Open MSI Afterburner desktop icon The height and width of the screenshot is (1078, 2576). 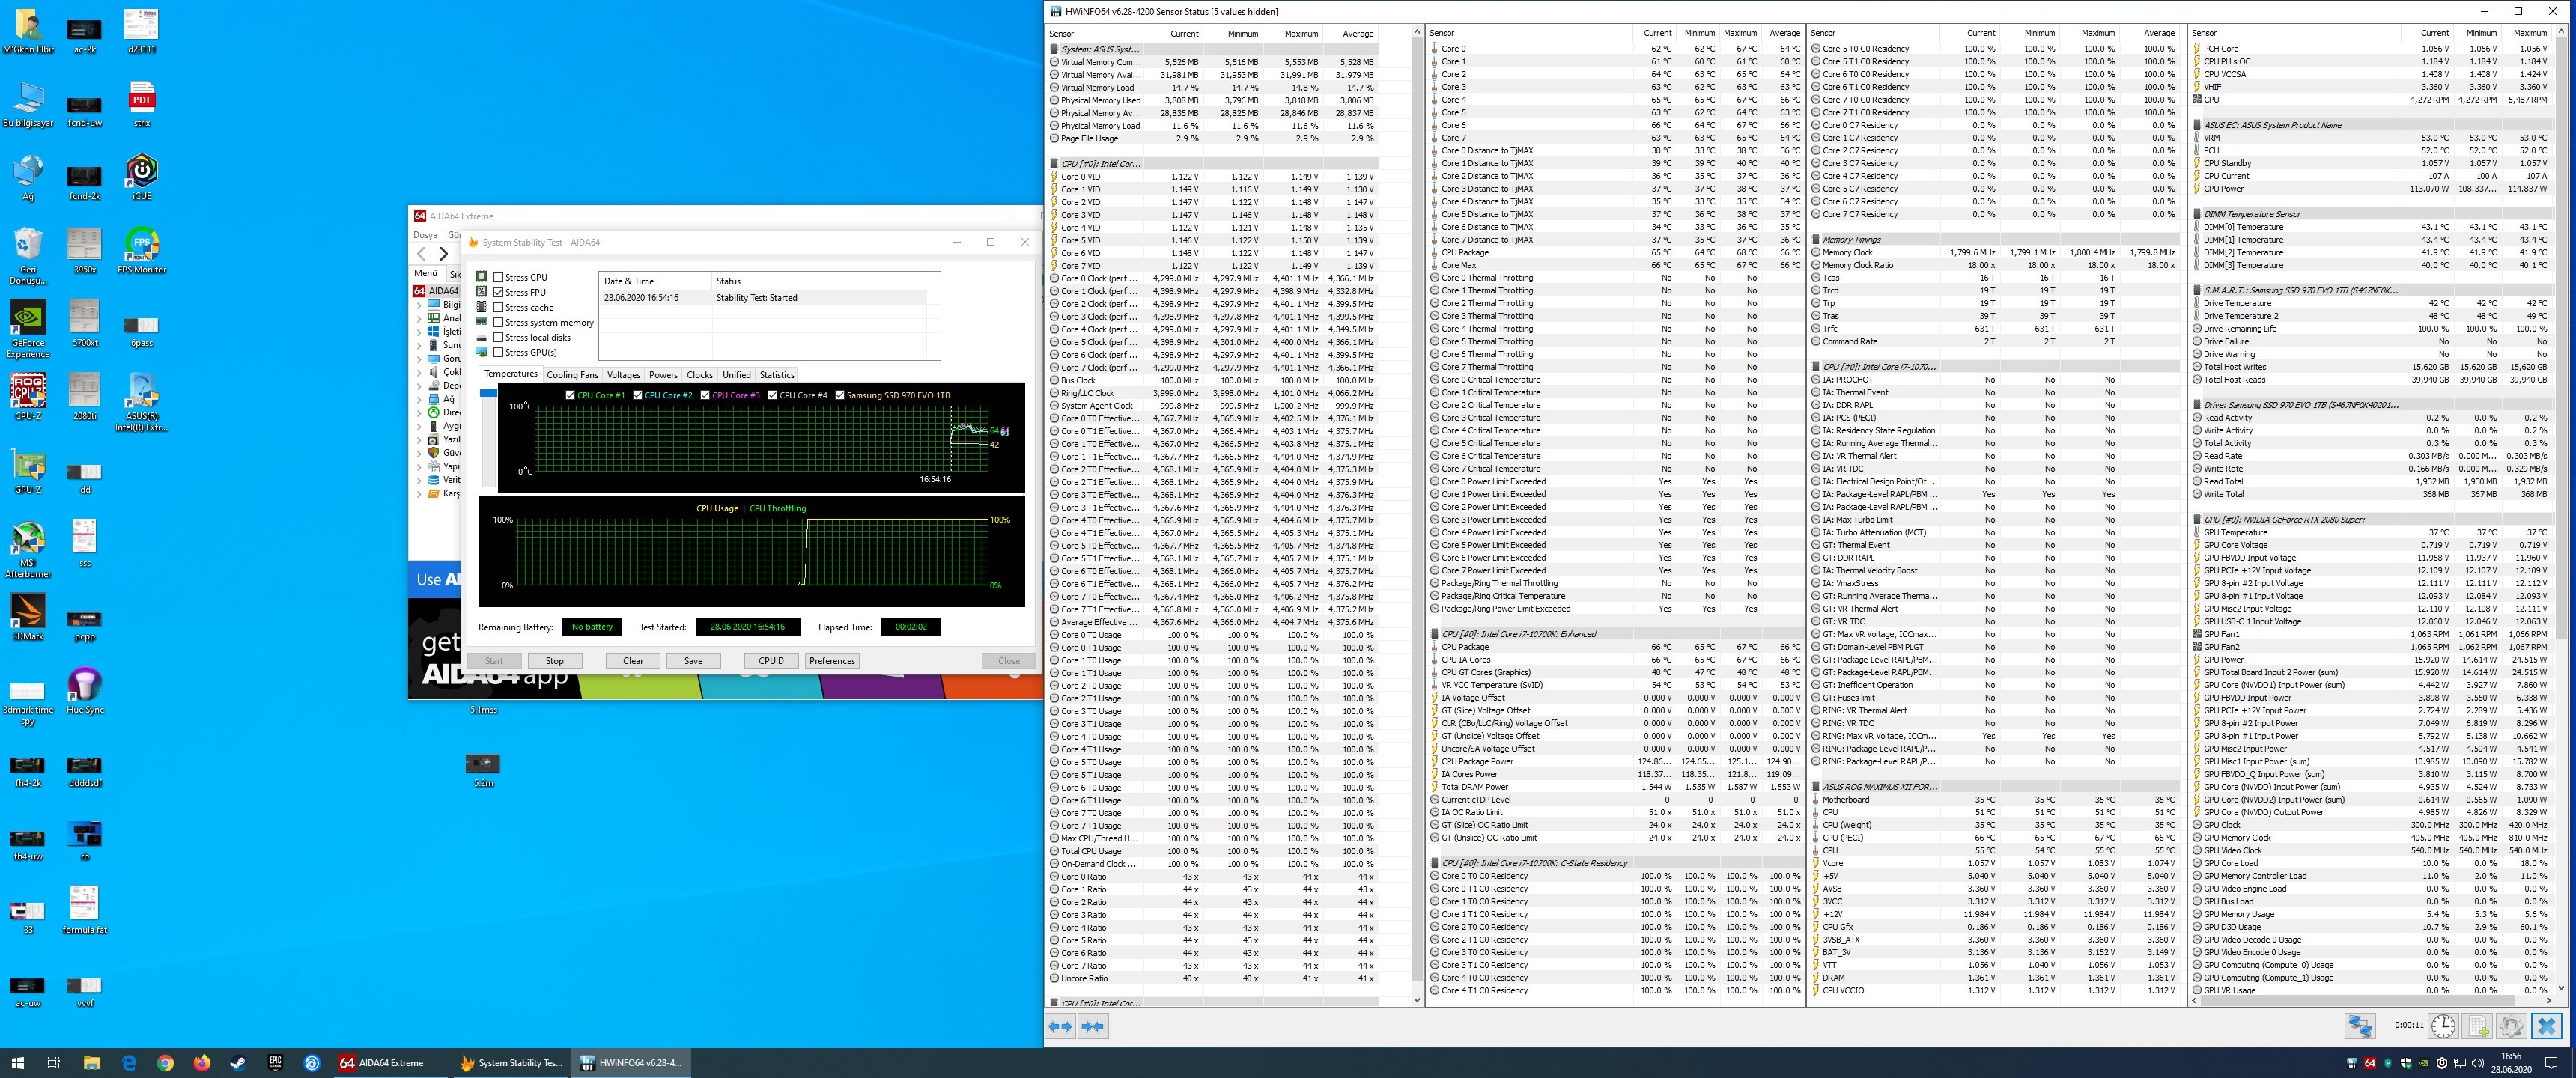pyautogui.click(x=28, y=549)
